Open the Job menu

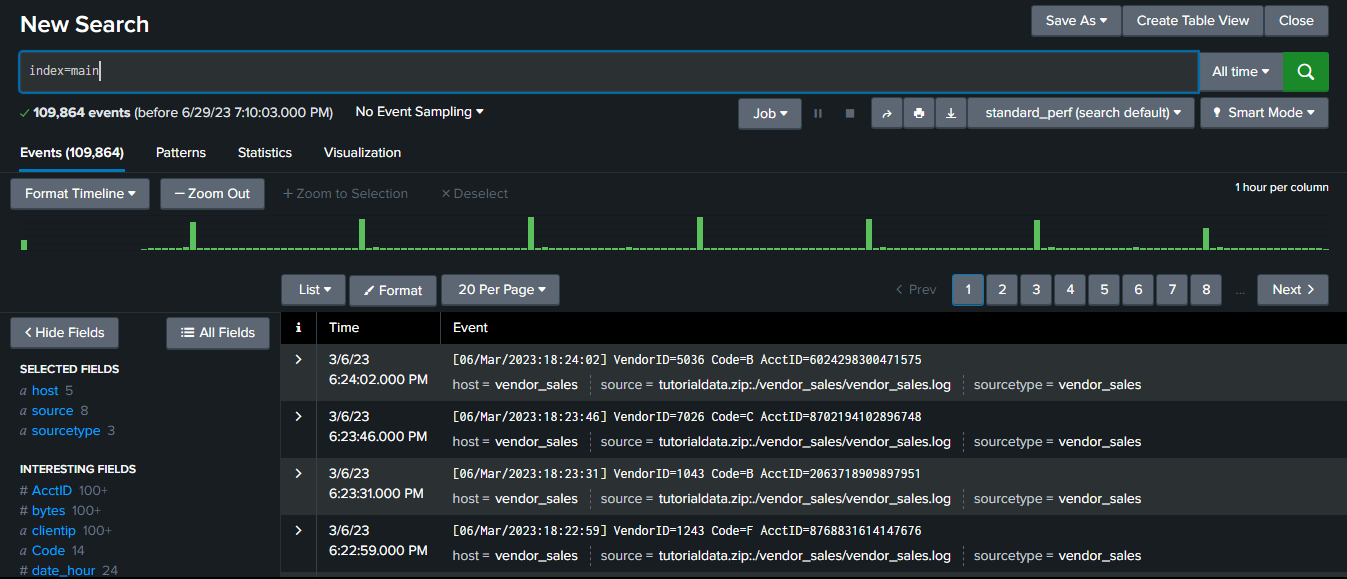tap(770, 113)
